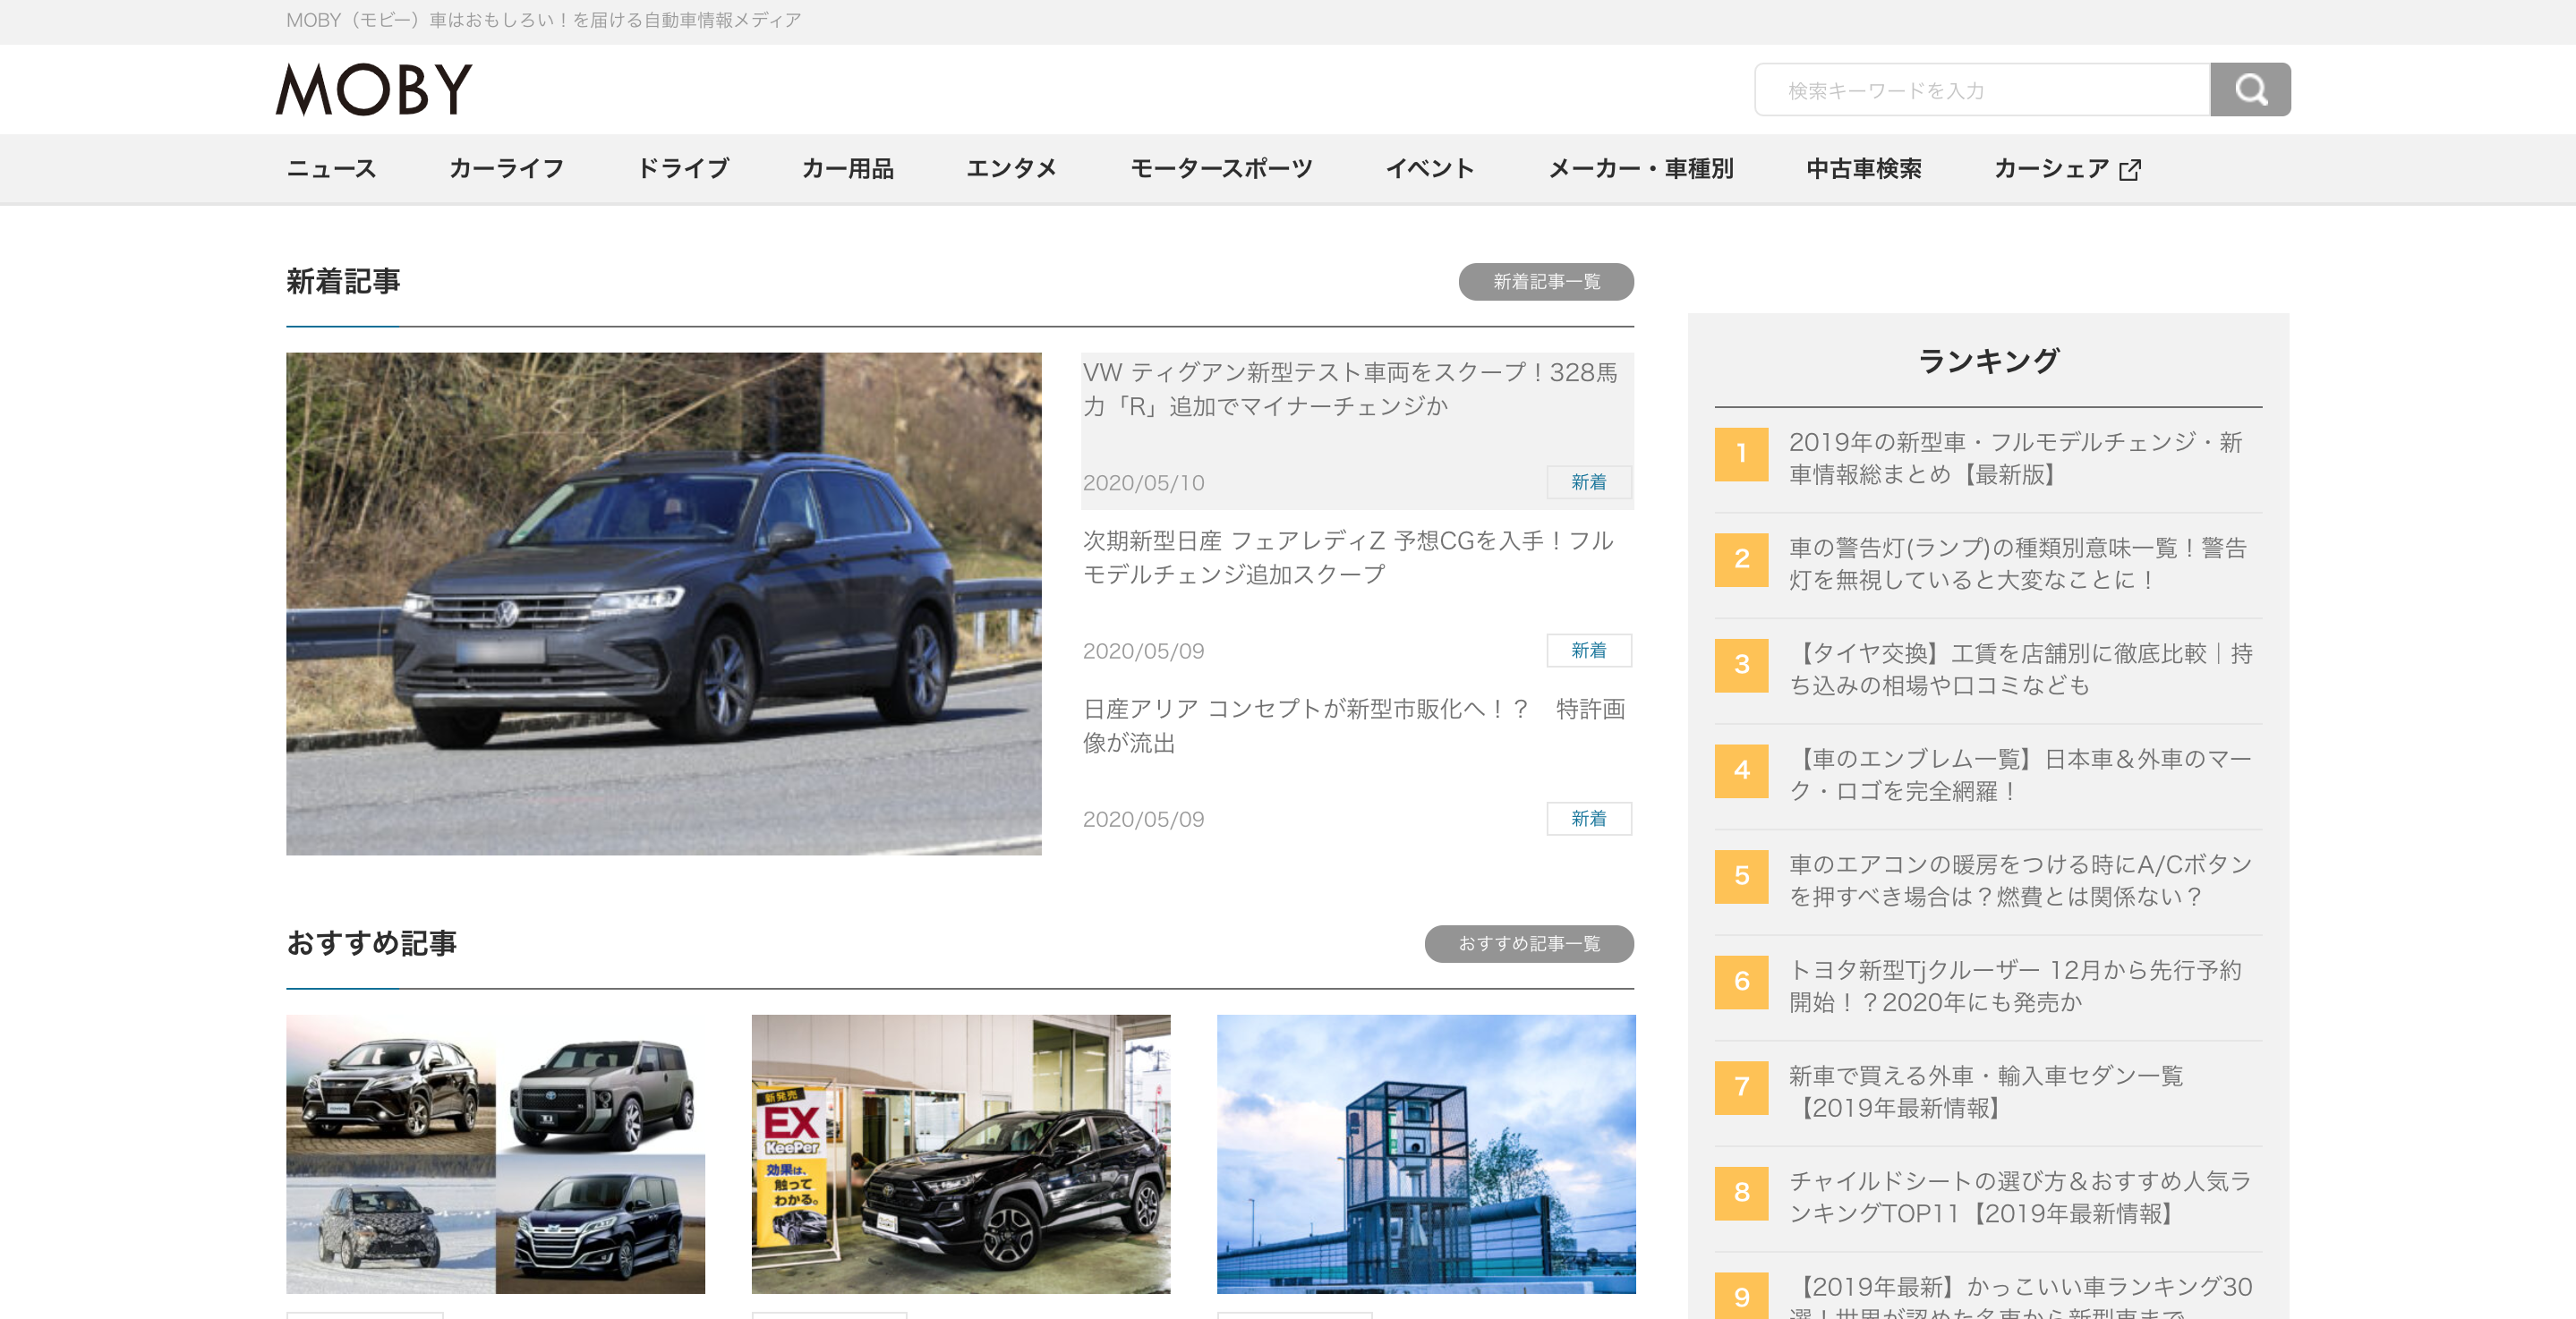Click the orange number 5 ranking badge
This screenshot has width=2576, height=1319.
tap(1741, 876)
